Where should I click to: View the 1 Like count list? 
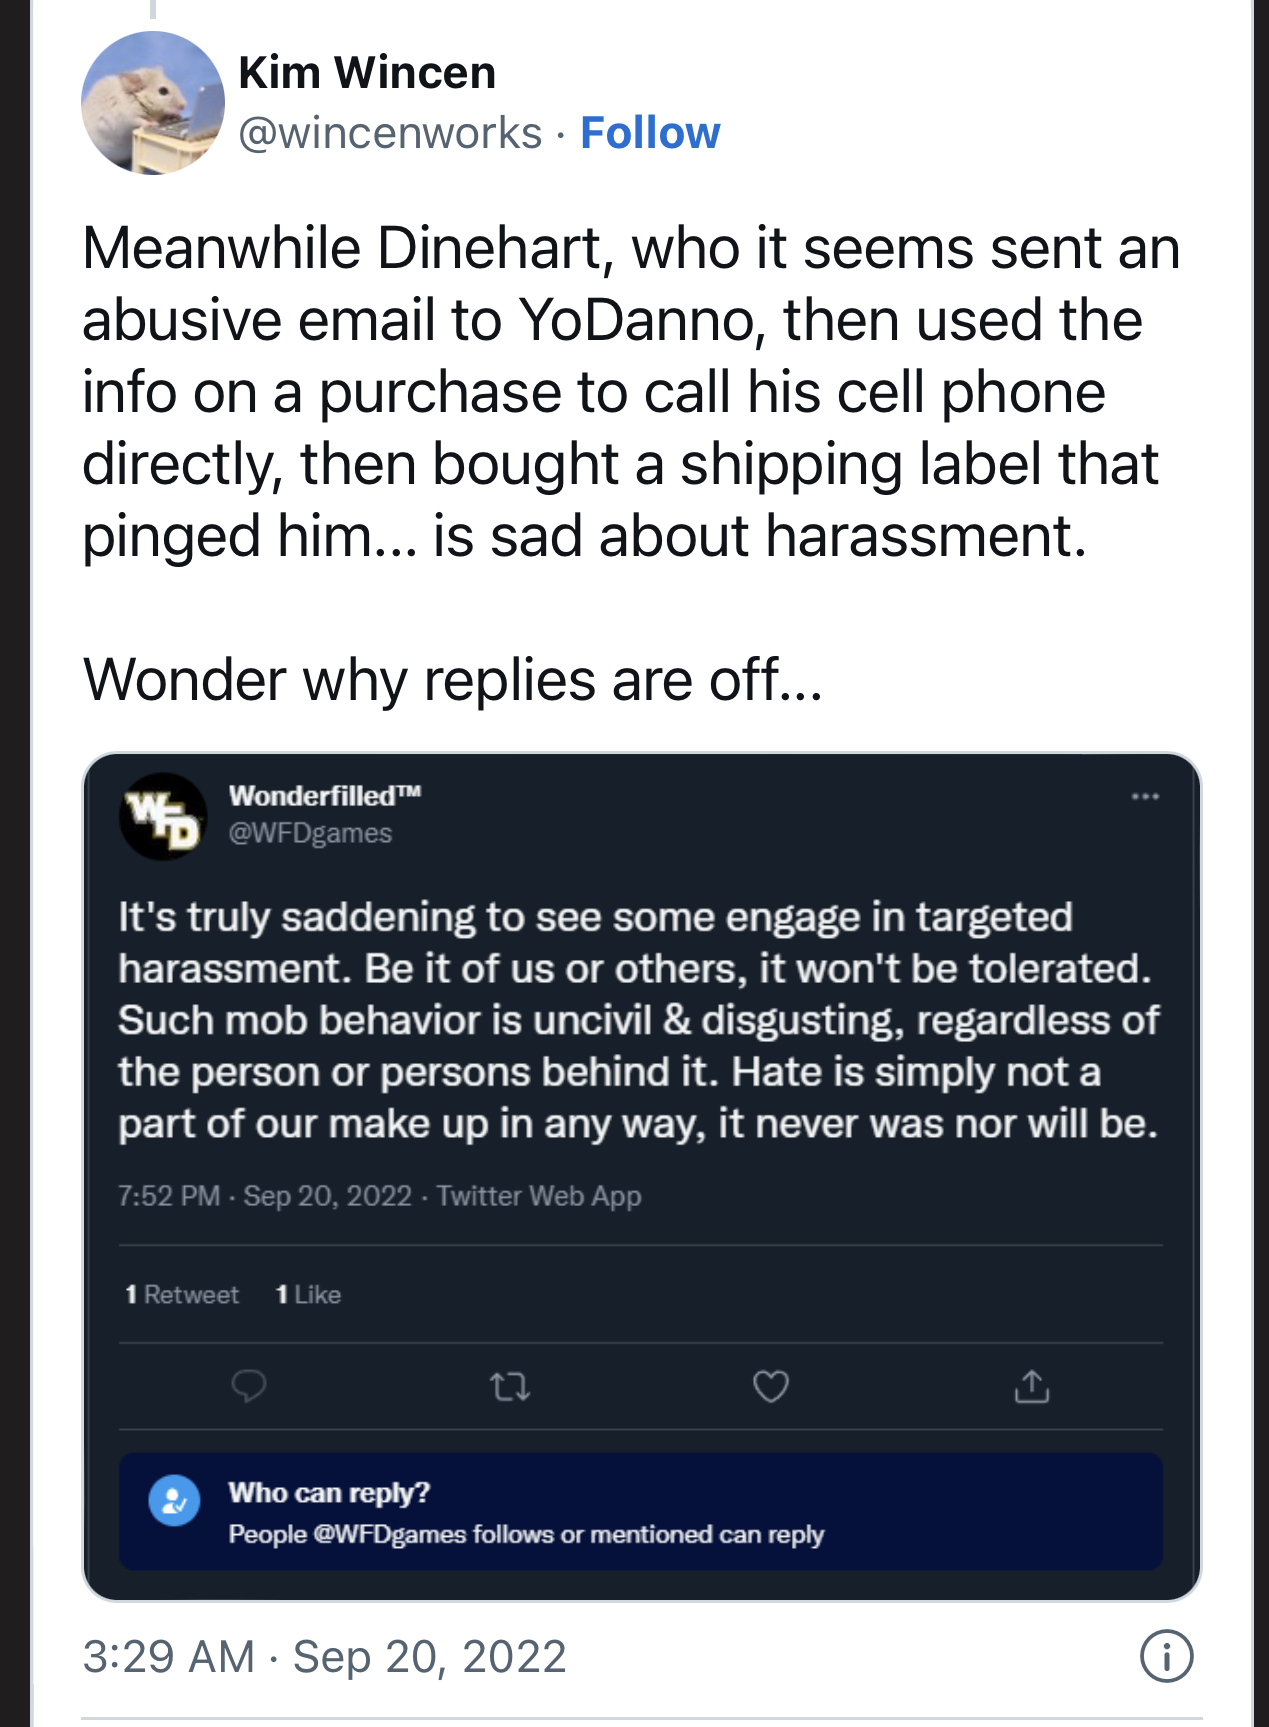click(x=308, y=1295)
